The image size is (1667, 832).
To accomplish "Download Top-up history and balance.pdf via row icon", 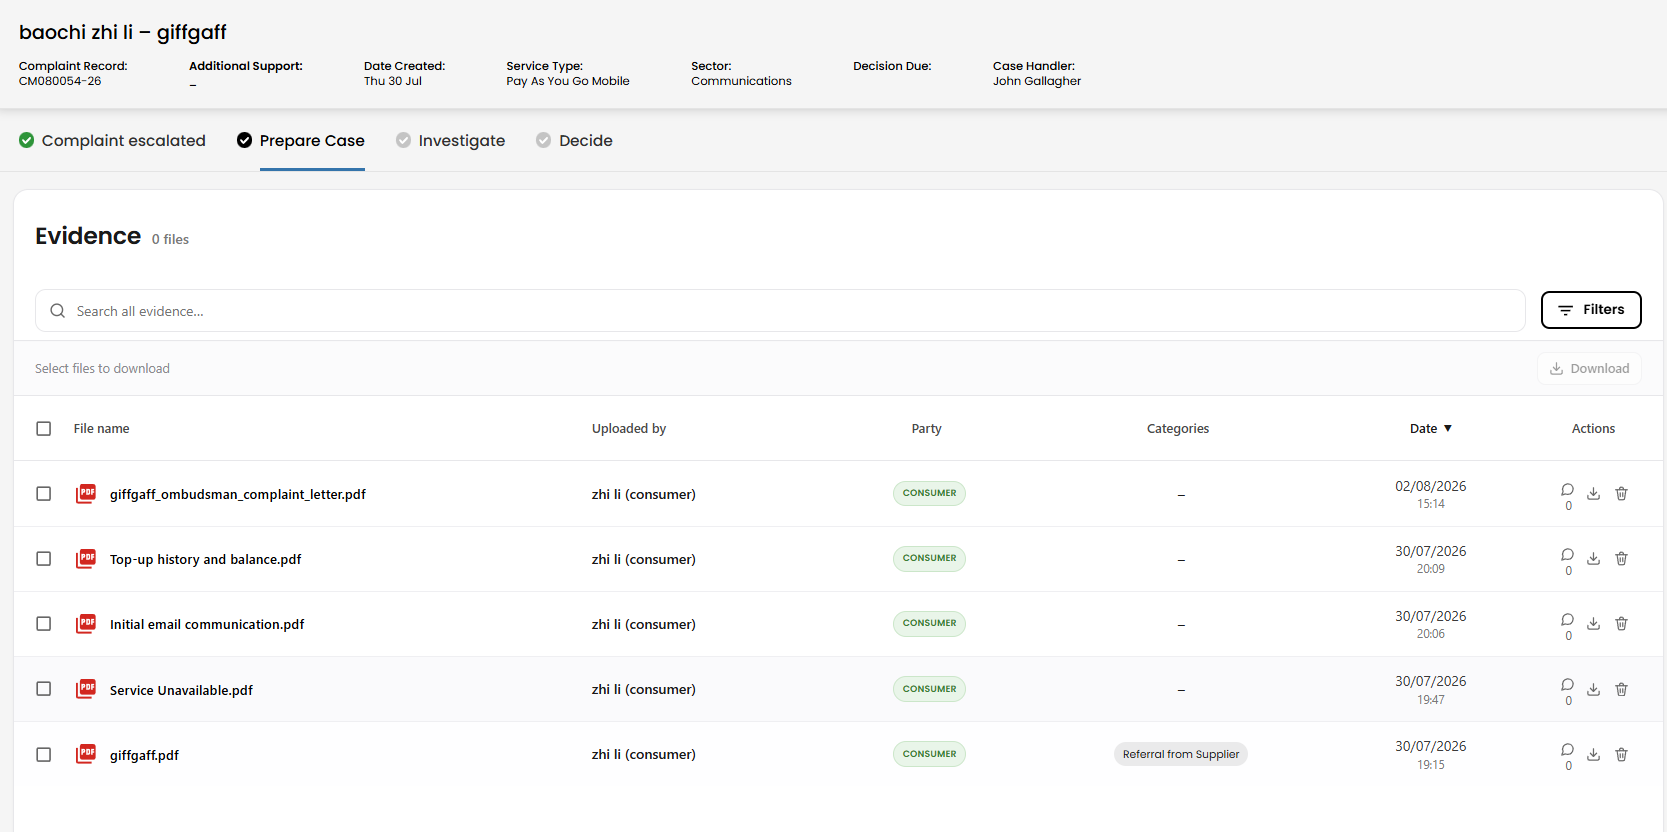I will pyautogui.click(x=1594, y=559).
